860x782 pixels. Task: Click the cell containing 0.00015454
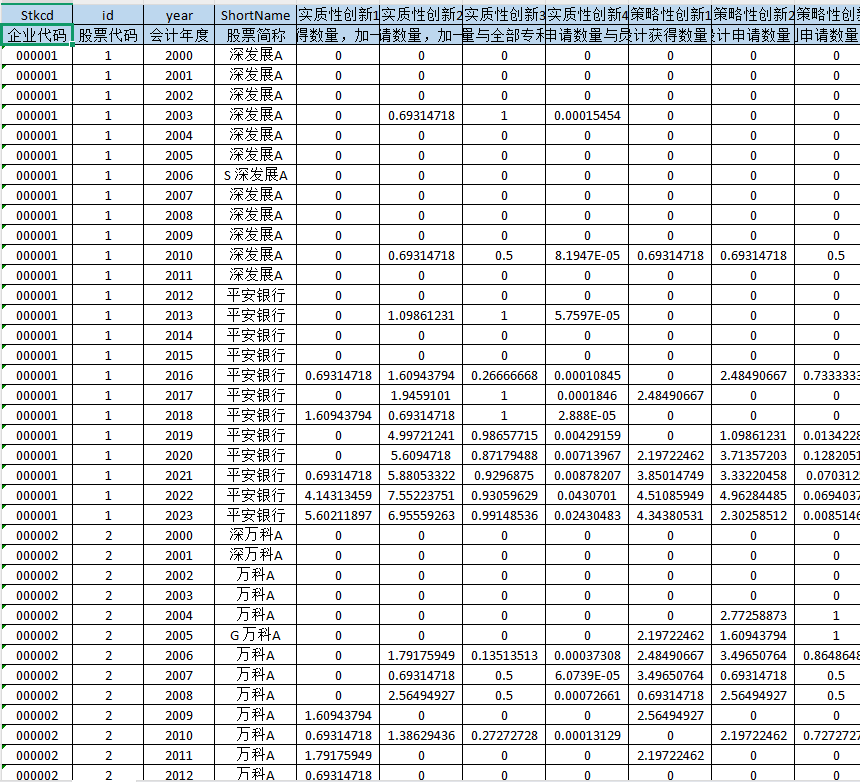click(x=587, y=115)
